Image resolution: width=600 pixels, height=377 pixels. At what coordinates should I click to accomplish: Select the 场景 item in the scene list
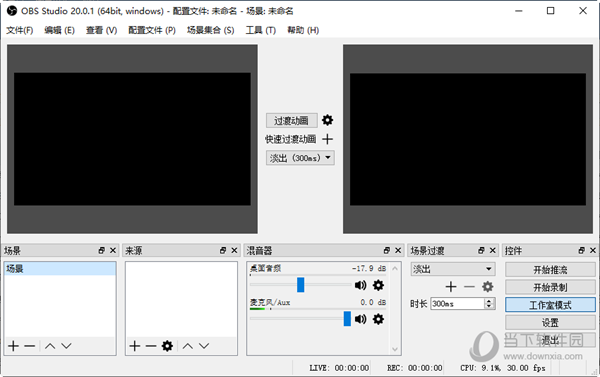point(60,269)
